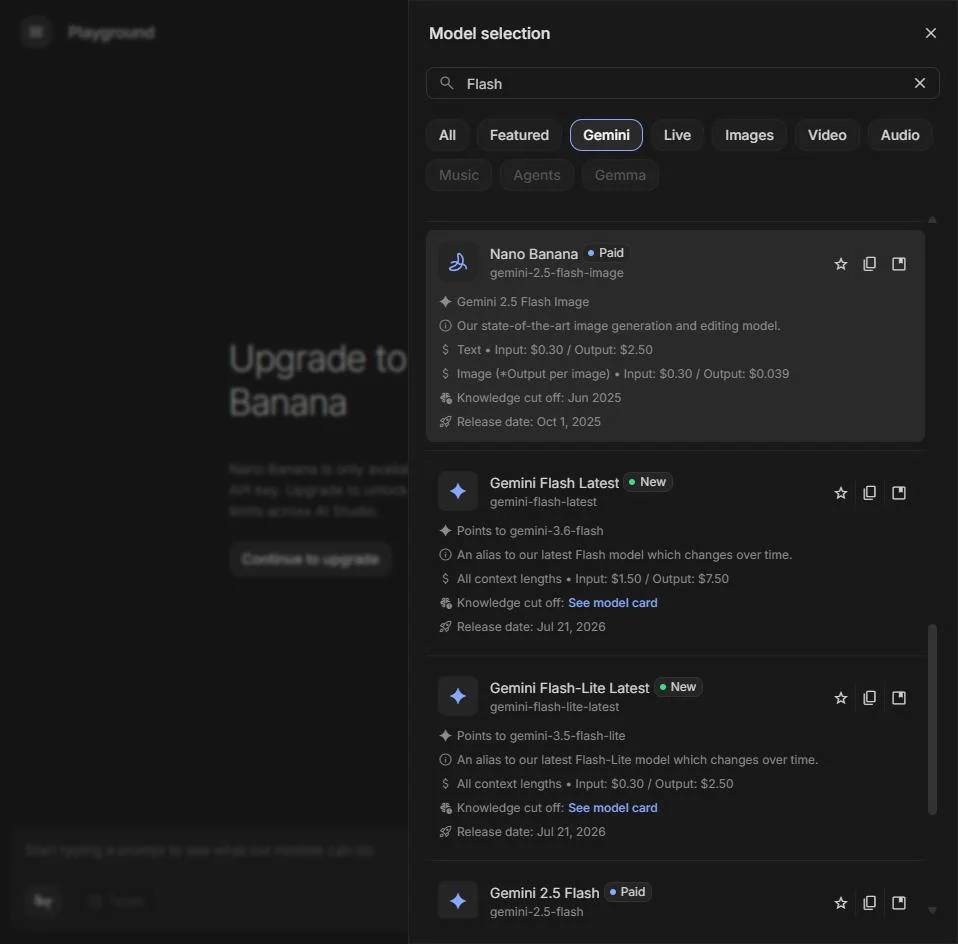
Task: Click the 'Release date: Oct 1, 2025' line
Action: point(528,422)
